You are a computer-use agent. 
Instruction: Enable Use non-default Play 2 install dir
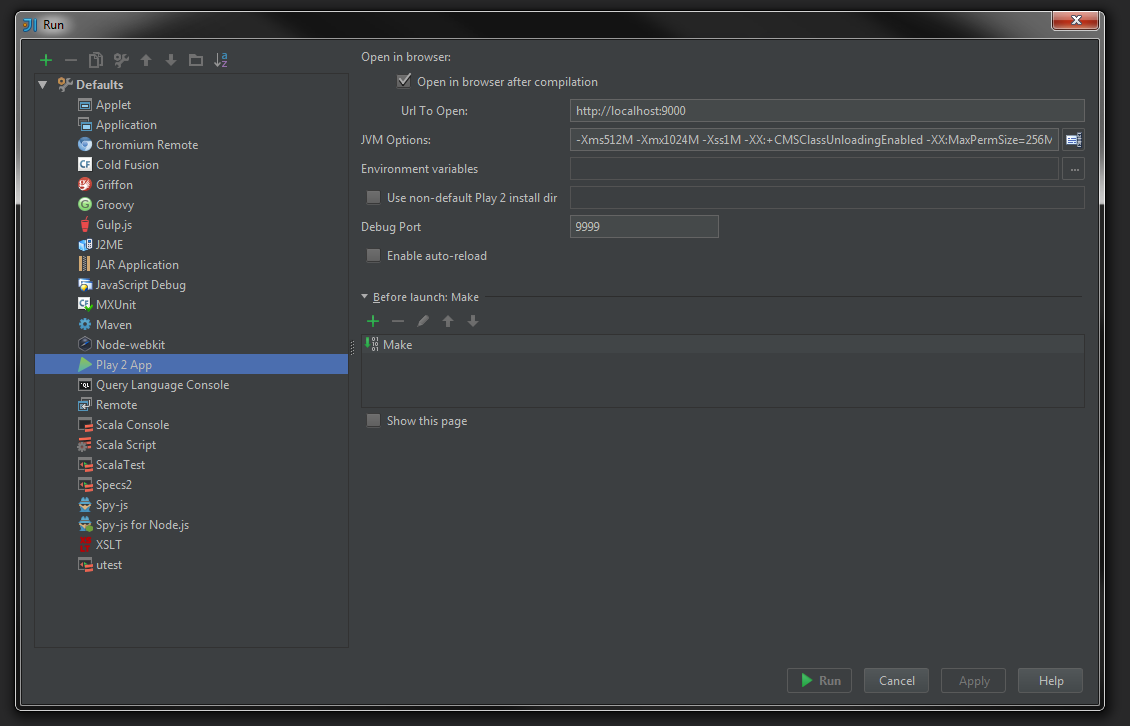373,198
